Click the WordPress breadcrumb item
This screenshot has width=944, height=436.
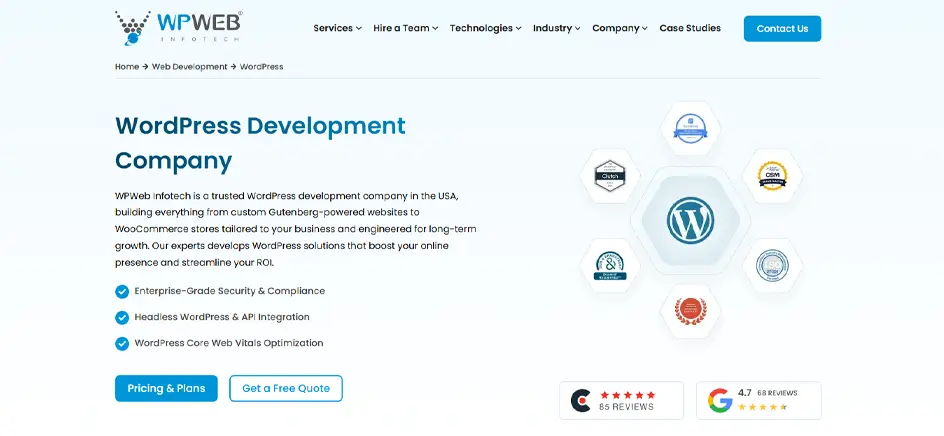pos(261,67)
